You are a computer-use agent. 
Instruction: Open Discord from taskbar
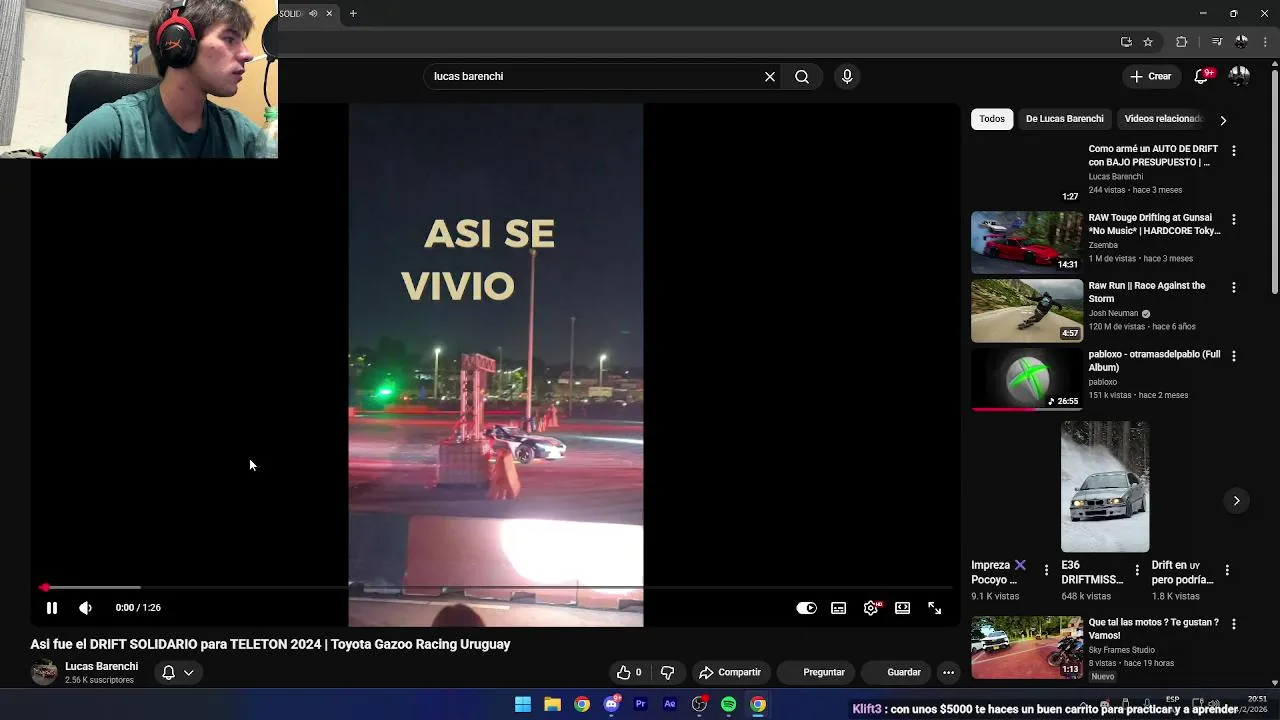pos(611,704)
